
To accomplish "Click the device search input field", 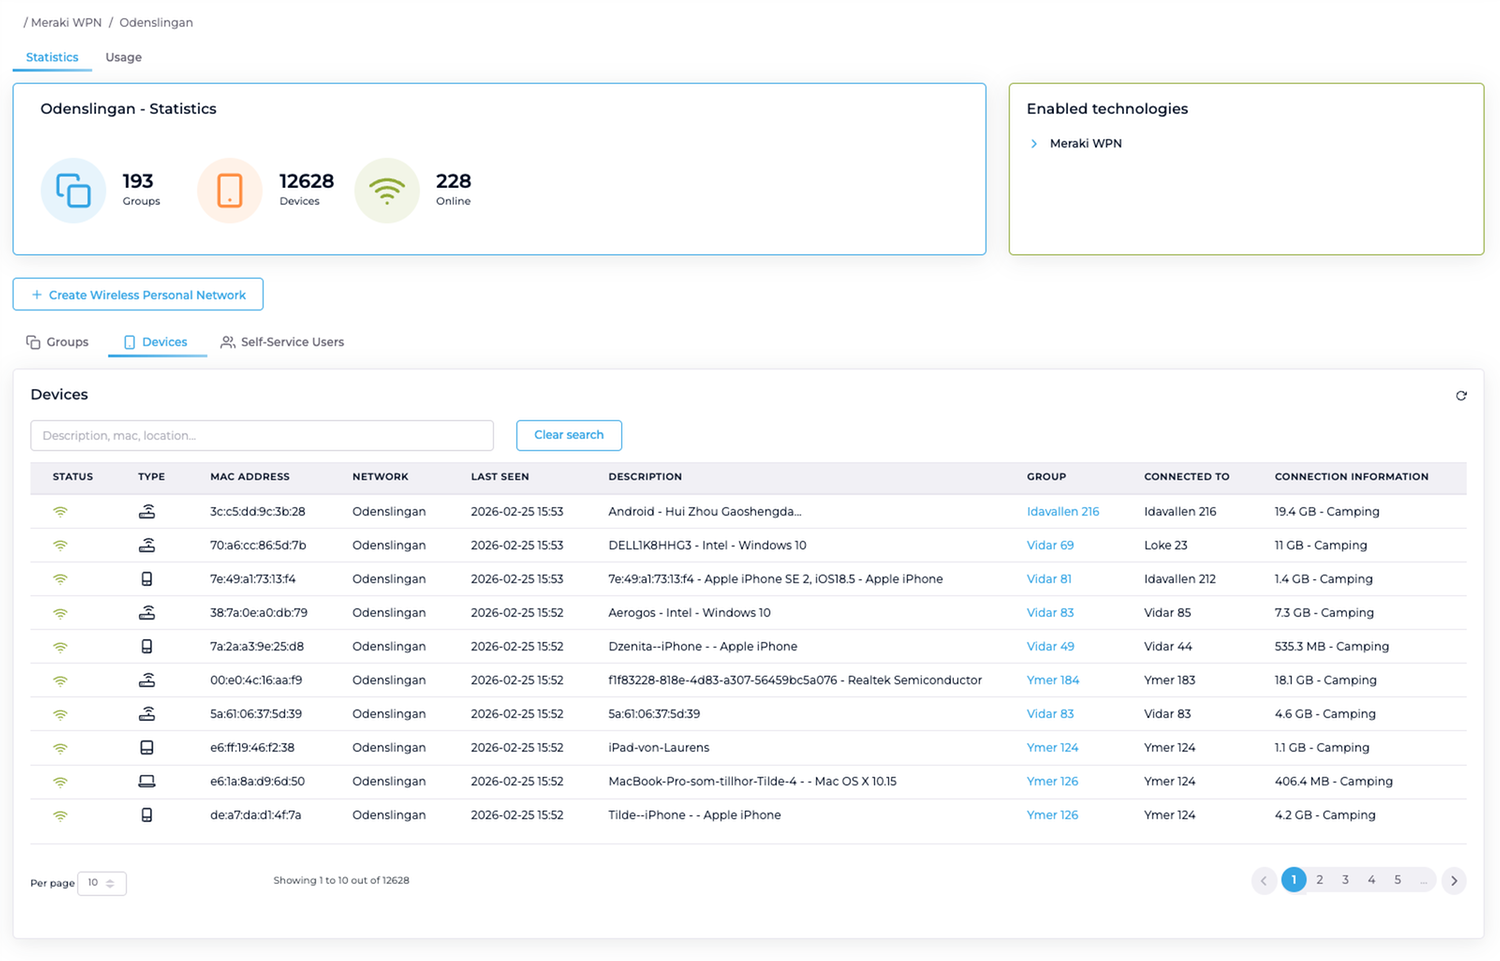I will tap(262, 436).
